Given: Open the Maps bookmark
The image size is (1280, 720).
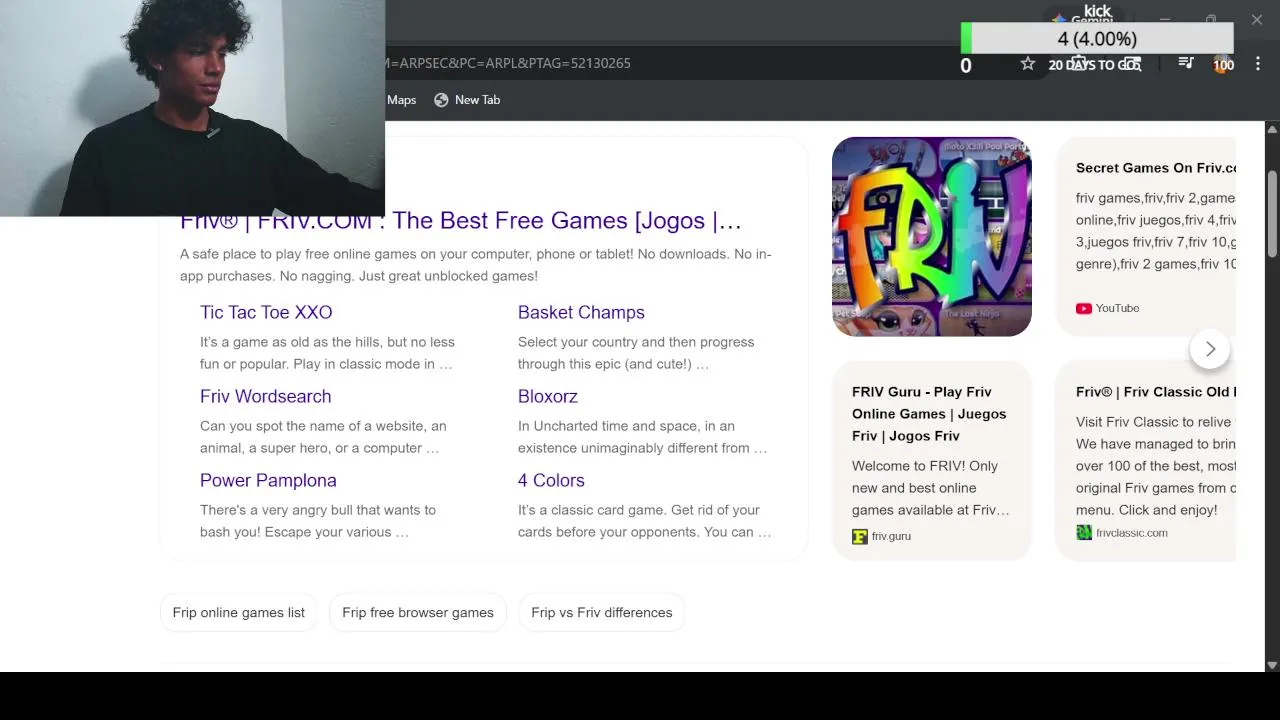Looking at the screenshot, I should pyautogui.click(x=401, y=100).
